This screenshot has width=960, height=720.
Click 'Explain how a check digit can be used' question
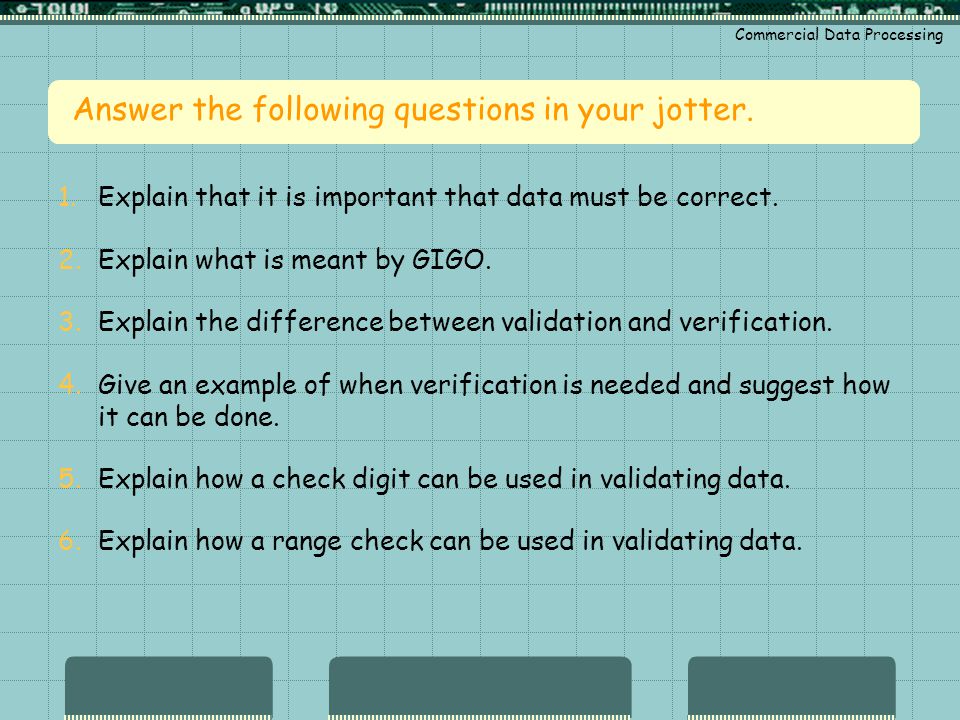point(444,479)
